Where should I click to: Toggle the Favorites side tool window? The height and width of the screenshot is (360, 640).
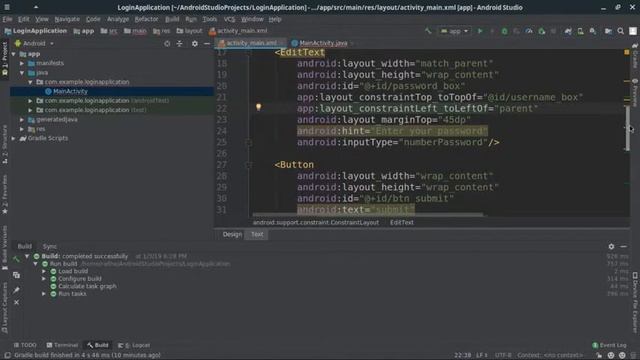coord(5,194)
